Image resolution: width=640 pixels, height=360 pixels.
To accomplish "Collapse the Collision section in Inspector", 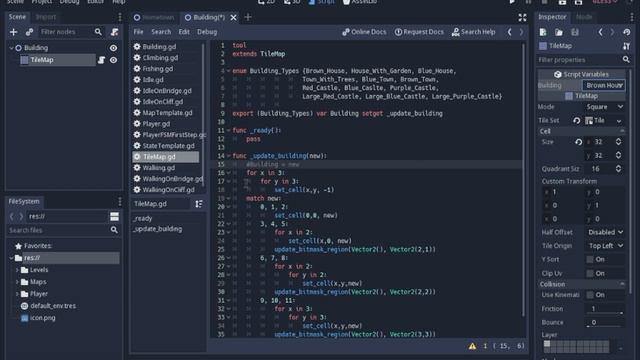I will point(581,284).
